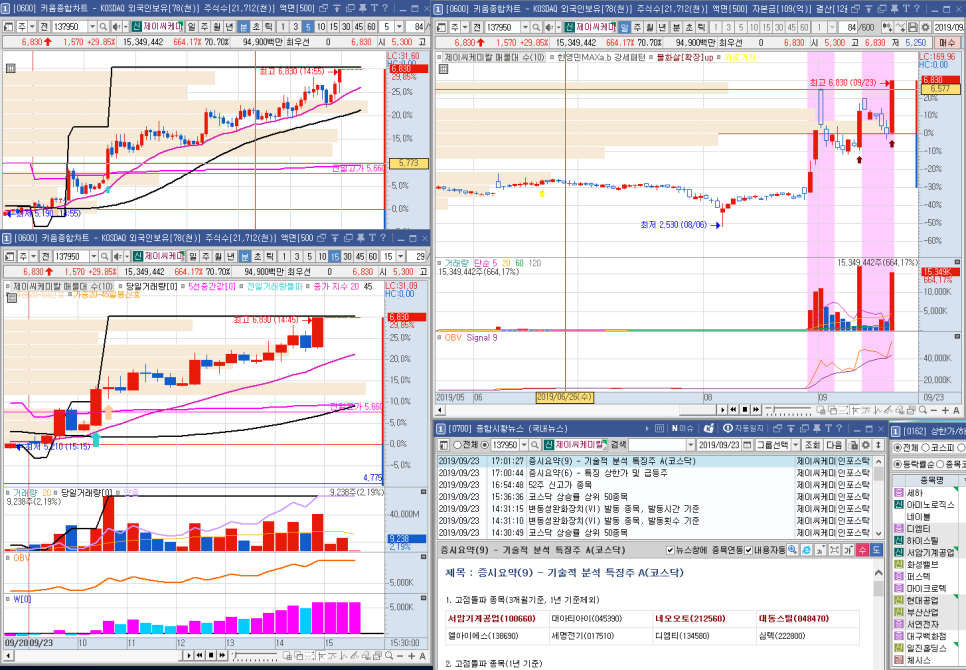This screenshot has height=670, width=966.
Task: Open the stock code 137950 dropdown in the top-left chart
Action: [x=92, y=27]
